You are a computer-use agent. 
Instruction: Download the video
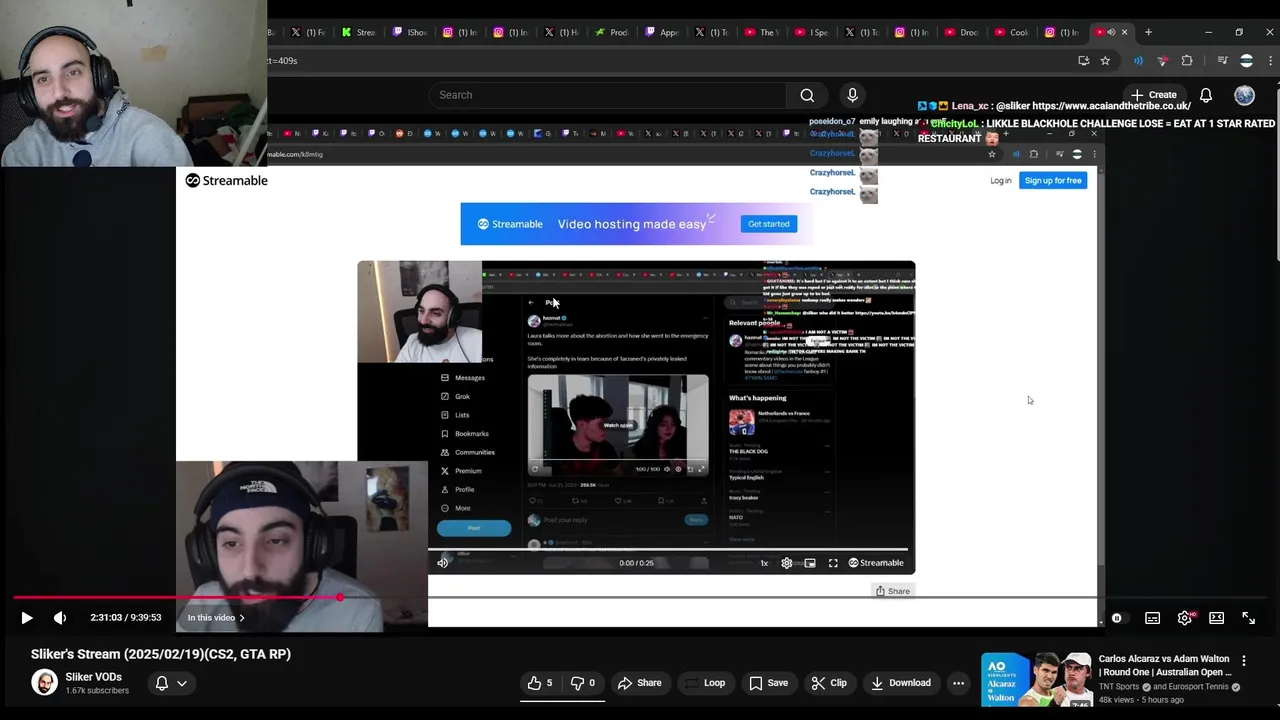(x=900, y=683)
